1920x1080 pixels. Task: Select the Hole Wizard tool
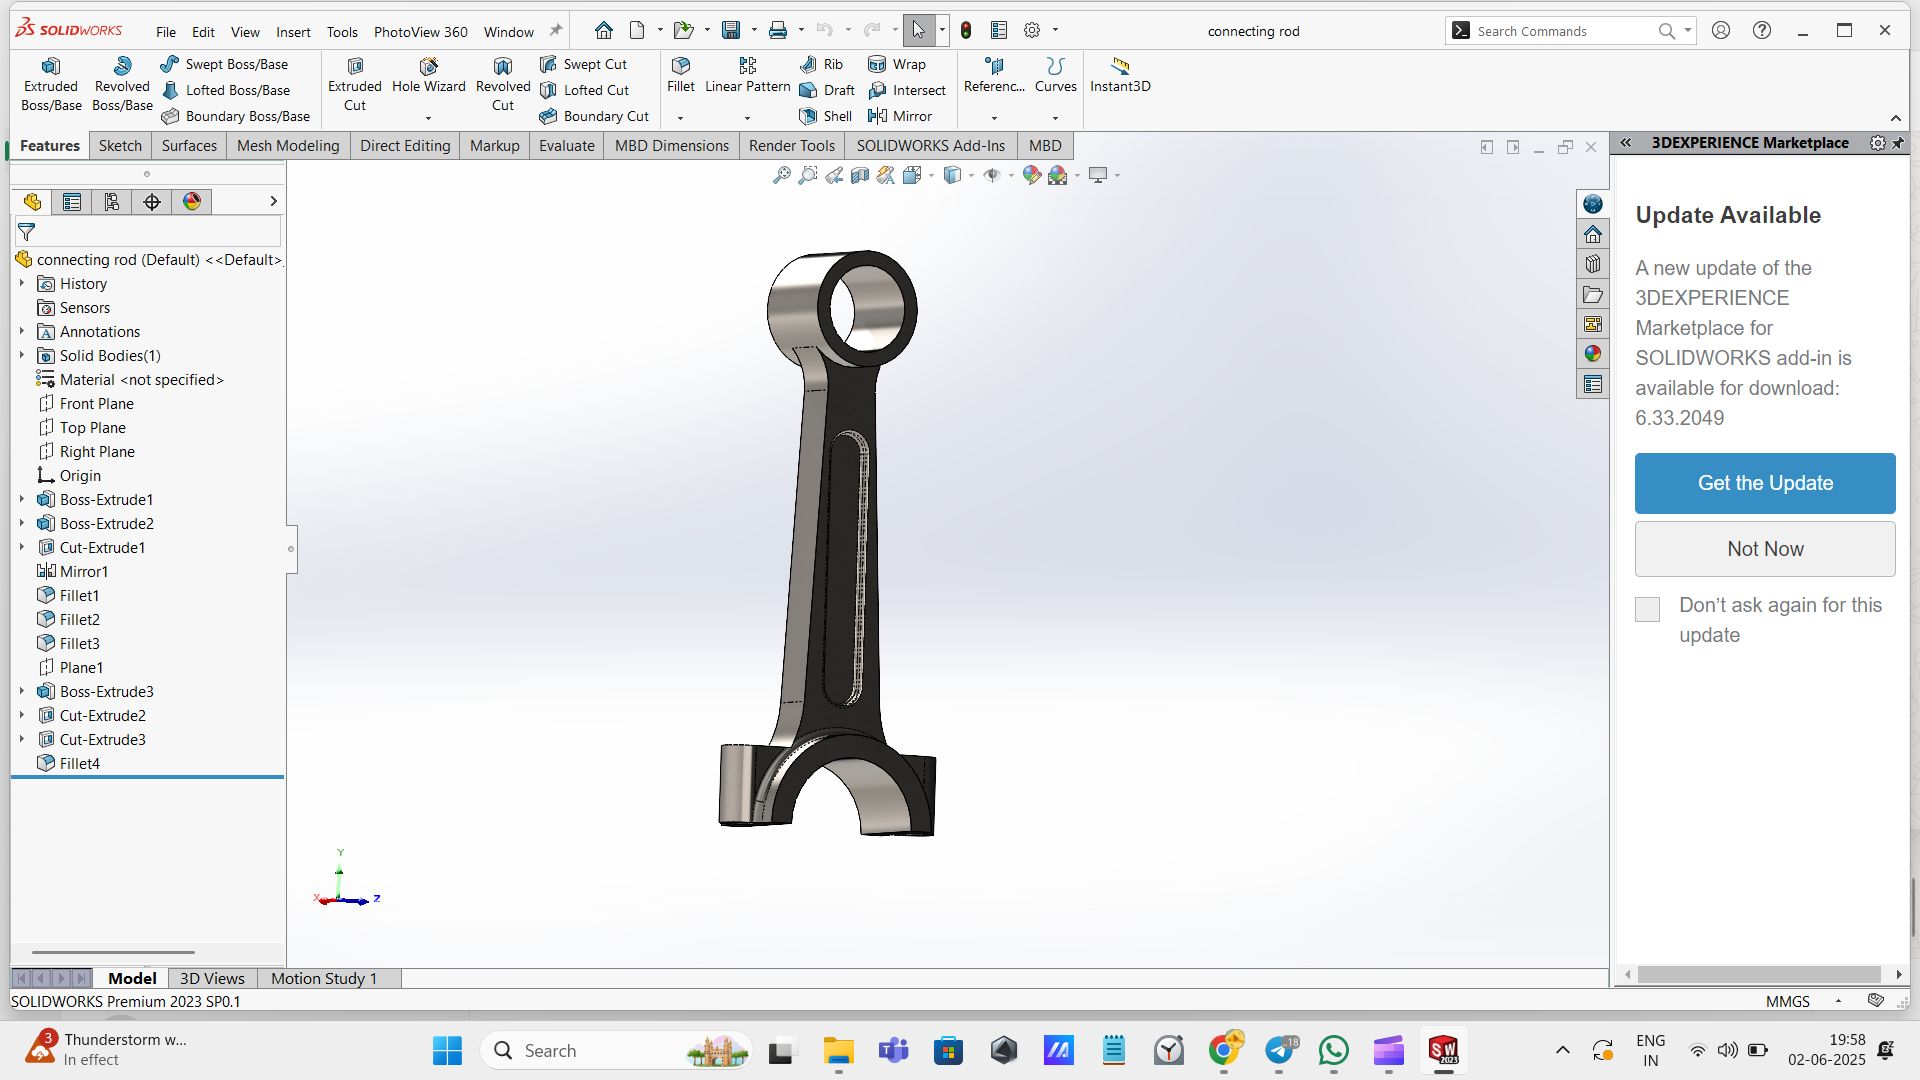pyautogui.click(x=428, y=76)
